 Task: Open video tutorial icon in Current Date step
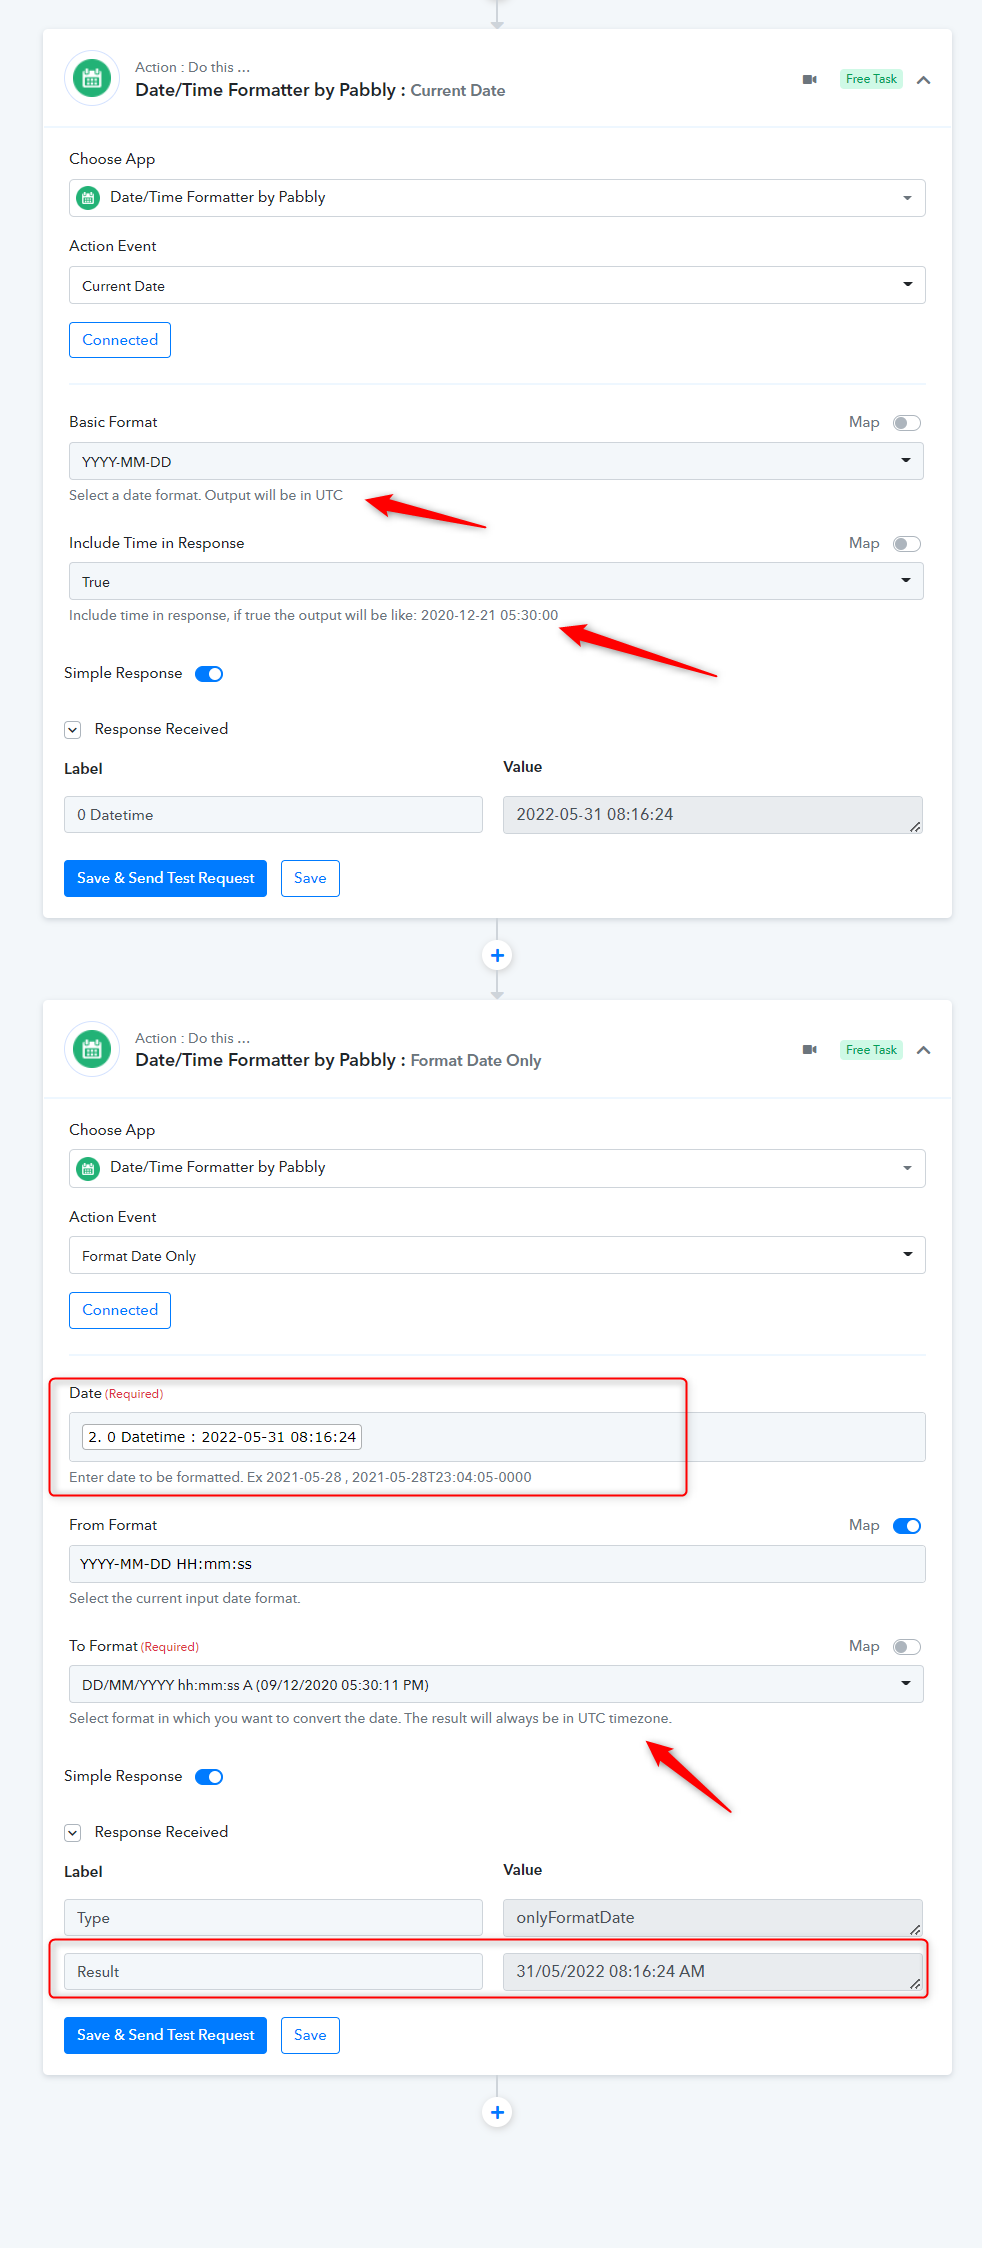pos(810,79)
